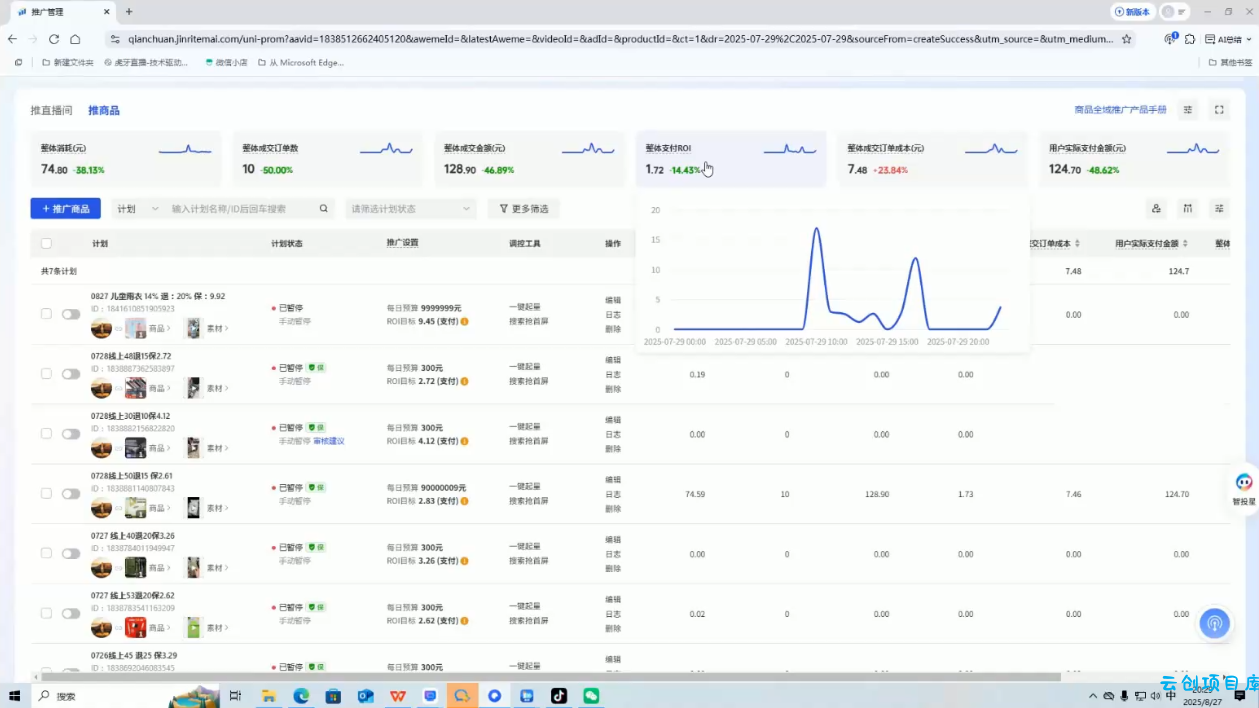Open WeChat from the taskbar
The height and width of the screenshot is (708, 1259).
point(591,696)
